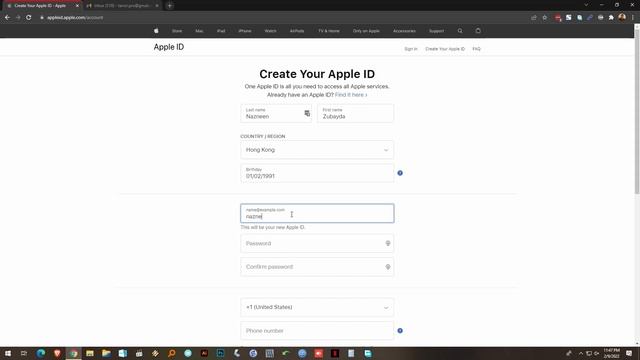Open the TV & Home menu item
This screenshot has height=360, width=640.
click(329, 31)
